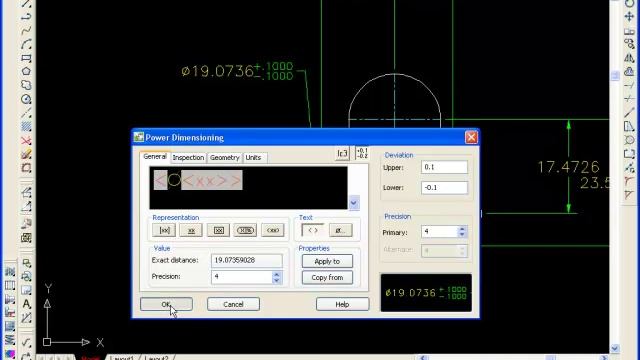Select the Revision cloud tool
This screenshot has height=360, width=640.
tap(26, 85)
